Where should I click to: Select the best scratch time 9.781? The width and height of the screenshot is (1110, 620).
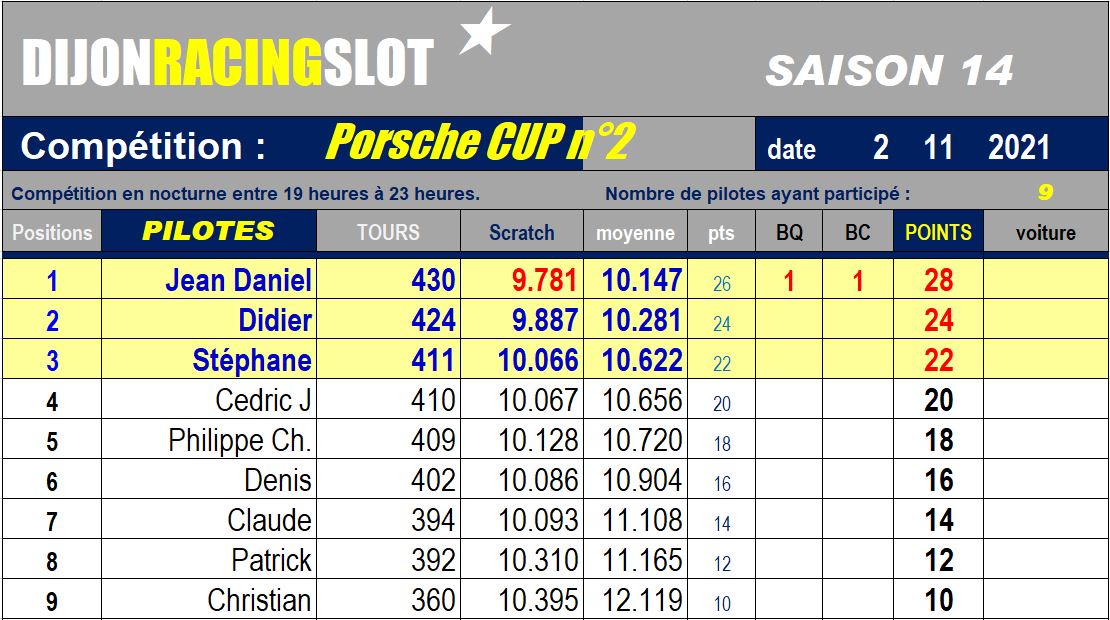[544, 280]
